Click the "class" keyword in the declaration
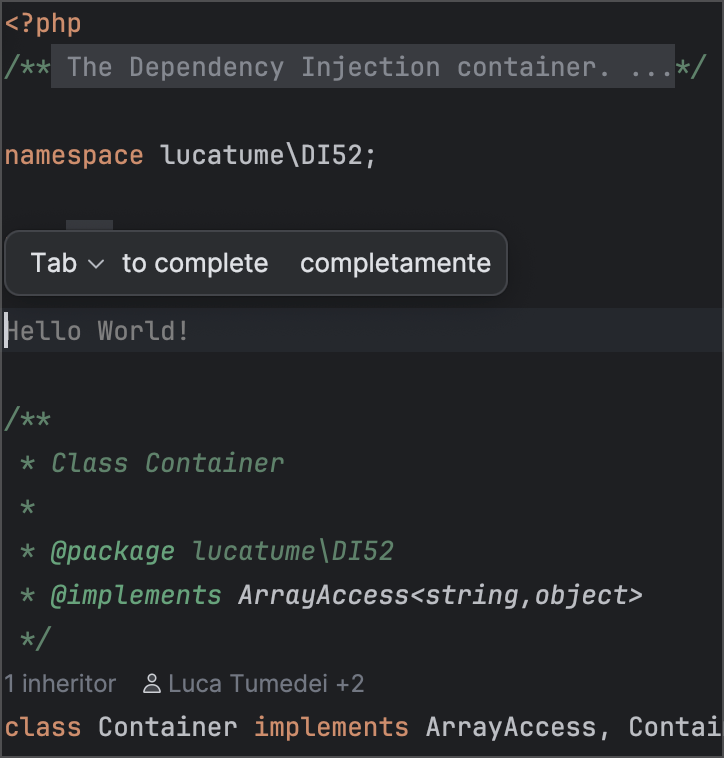The image size is (724, 758). coord(43,727)
